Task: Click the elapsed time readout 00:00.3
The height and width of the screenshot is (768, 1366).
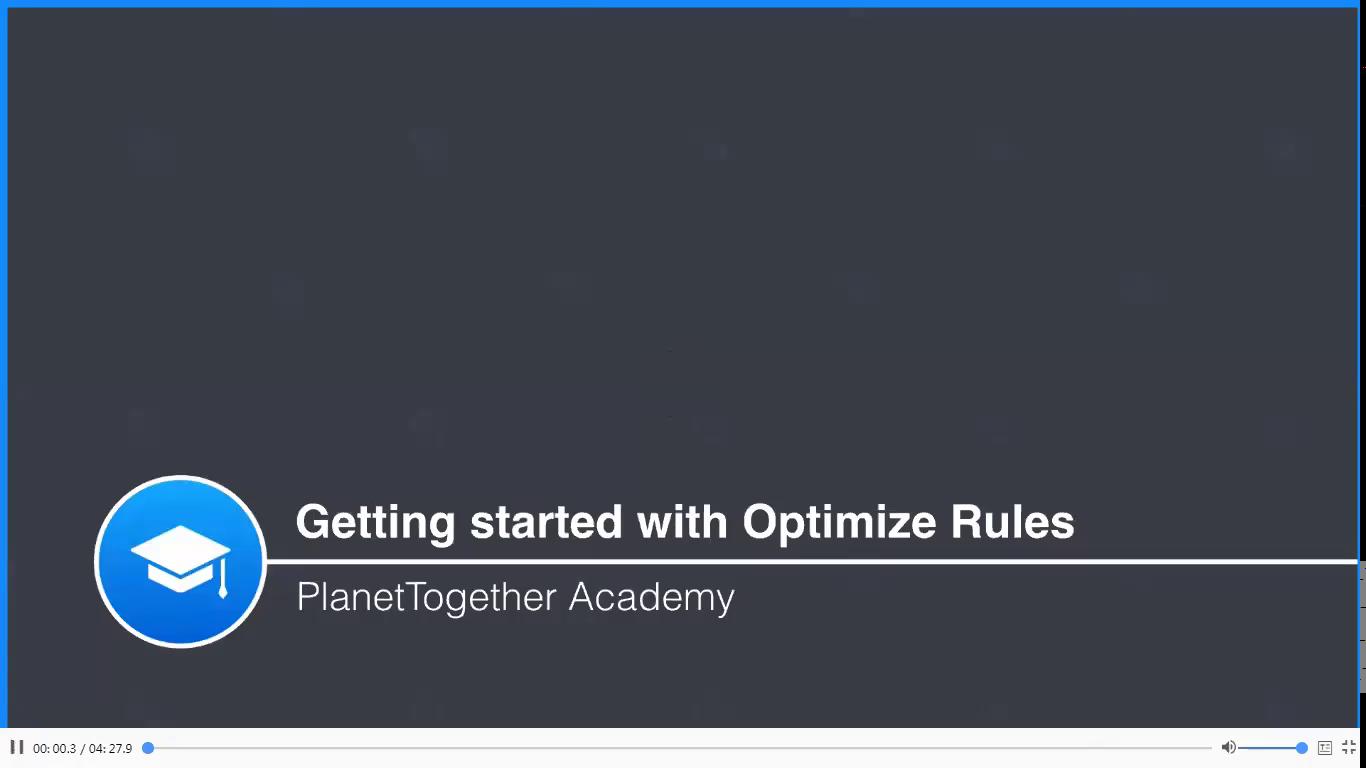Action: [54, 748]
